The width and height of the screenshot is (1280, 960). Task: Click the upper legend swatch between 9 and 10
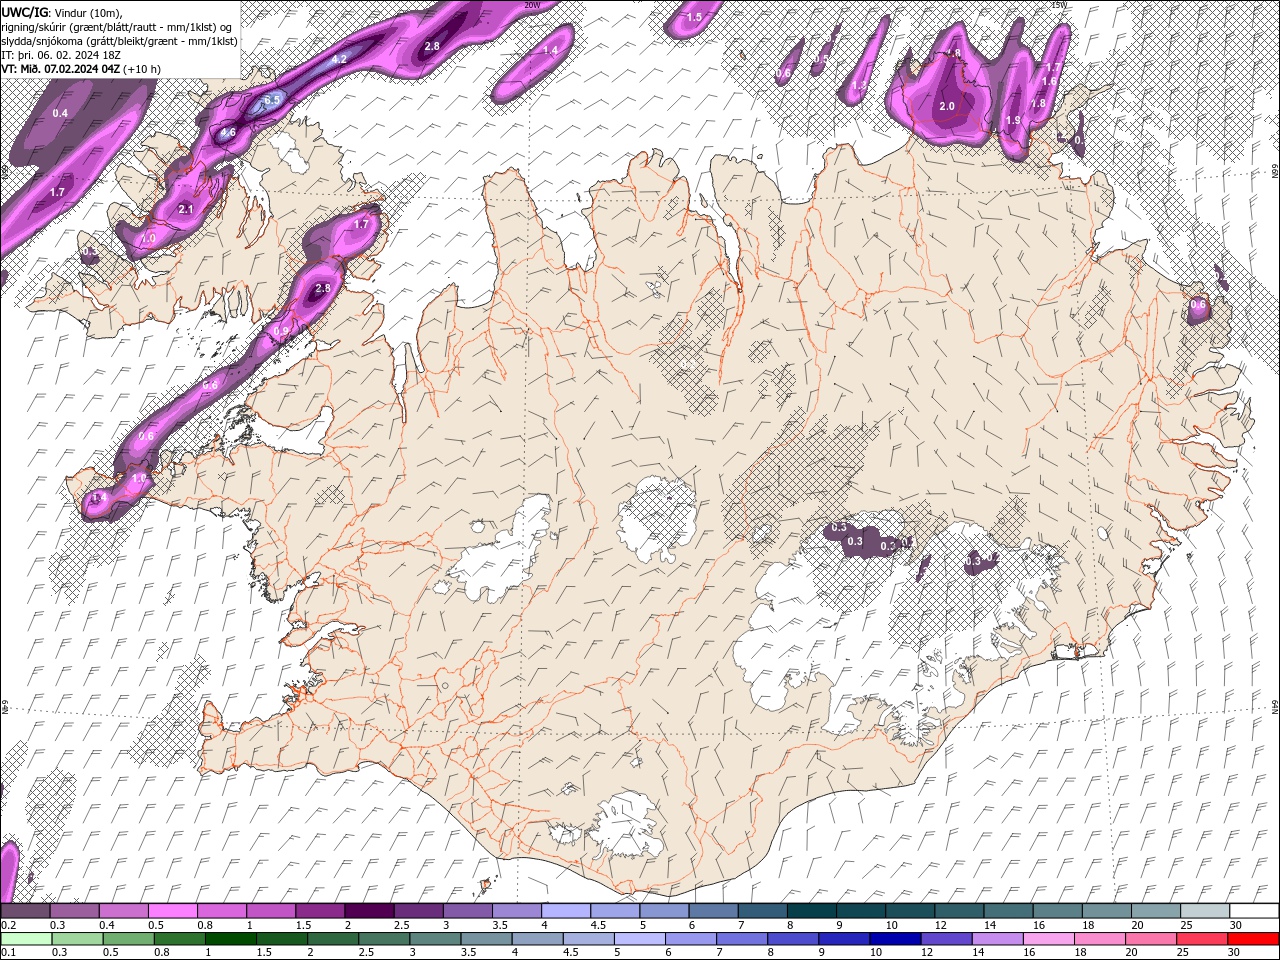click(859, 911)
